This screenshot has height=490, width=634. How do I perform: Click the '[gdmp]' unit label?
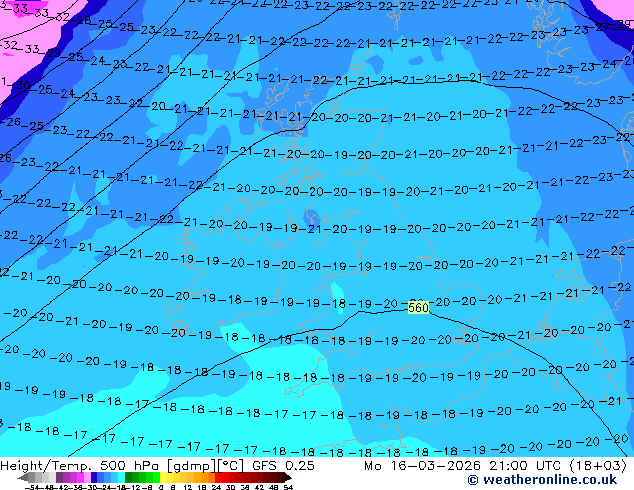coord(192,466)
